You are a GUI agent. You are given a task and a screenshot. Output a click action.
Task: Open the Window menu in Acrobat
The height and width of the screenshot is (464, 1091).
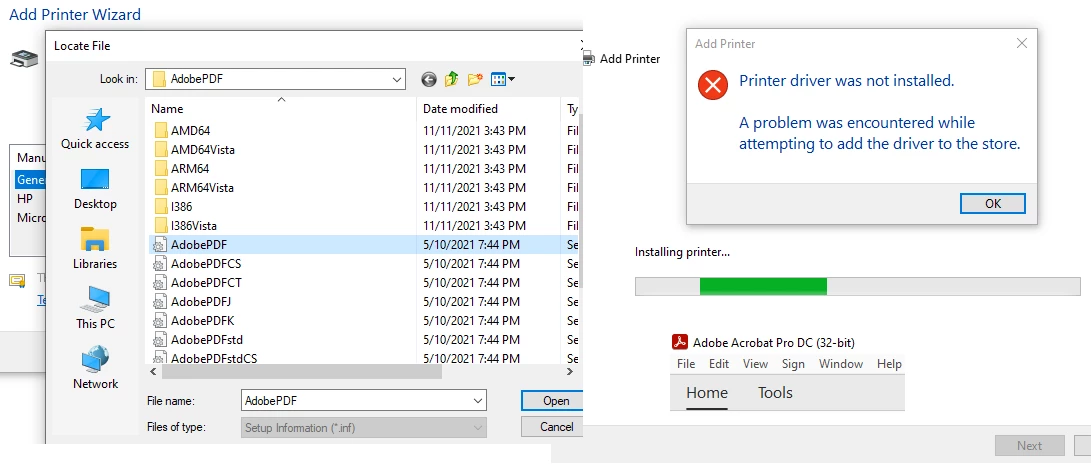click(841, 364)
